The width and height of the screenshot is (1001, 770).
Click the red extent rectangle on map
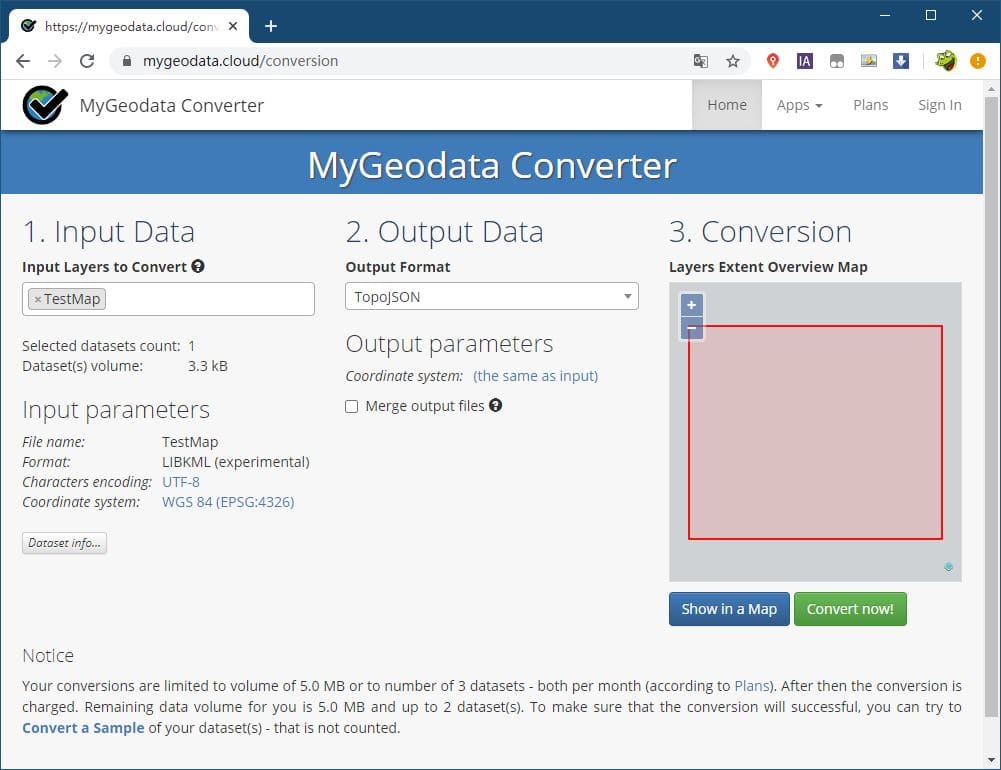(815, 432)
